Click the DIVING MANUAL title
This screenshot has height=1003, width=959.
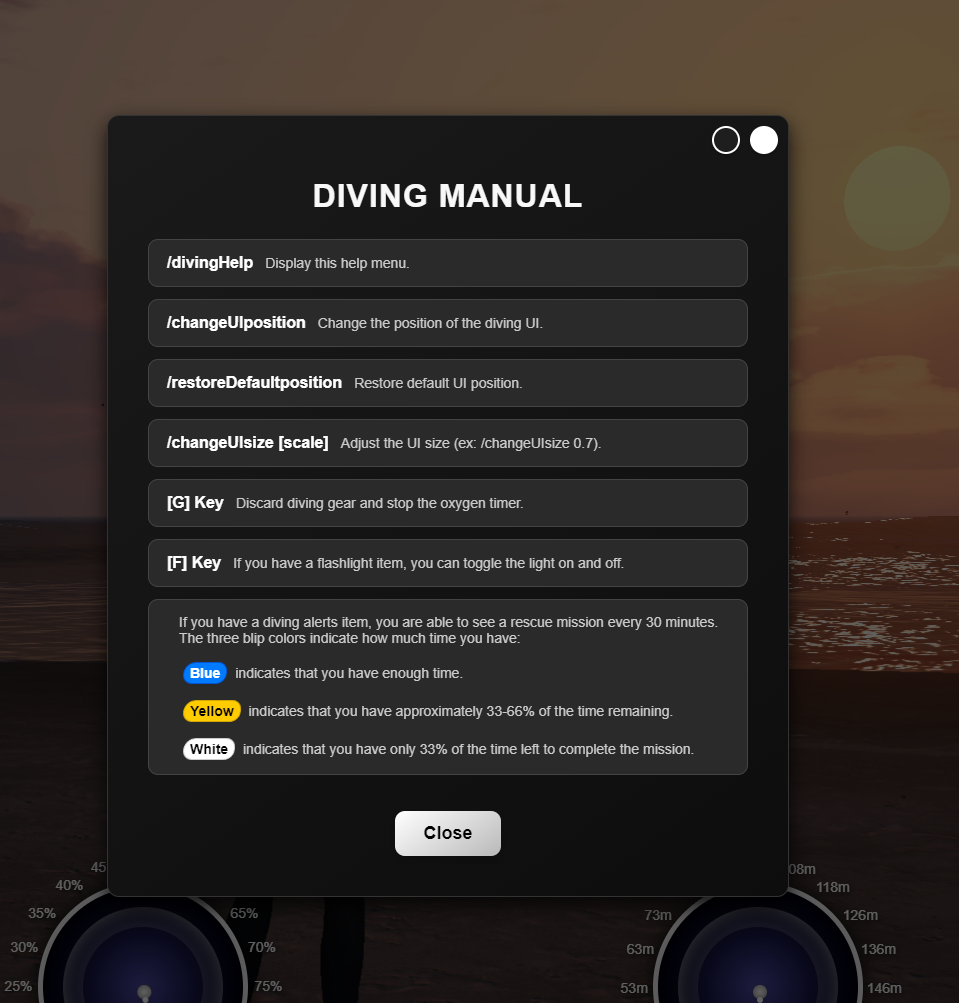click(x=447, y=196)
